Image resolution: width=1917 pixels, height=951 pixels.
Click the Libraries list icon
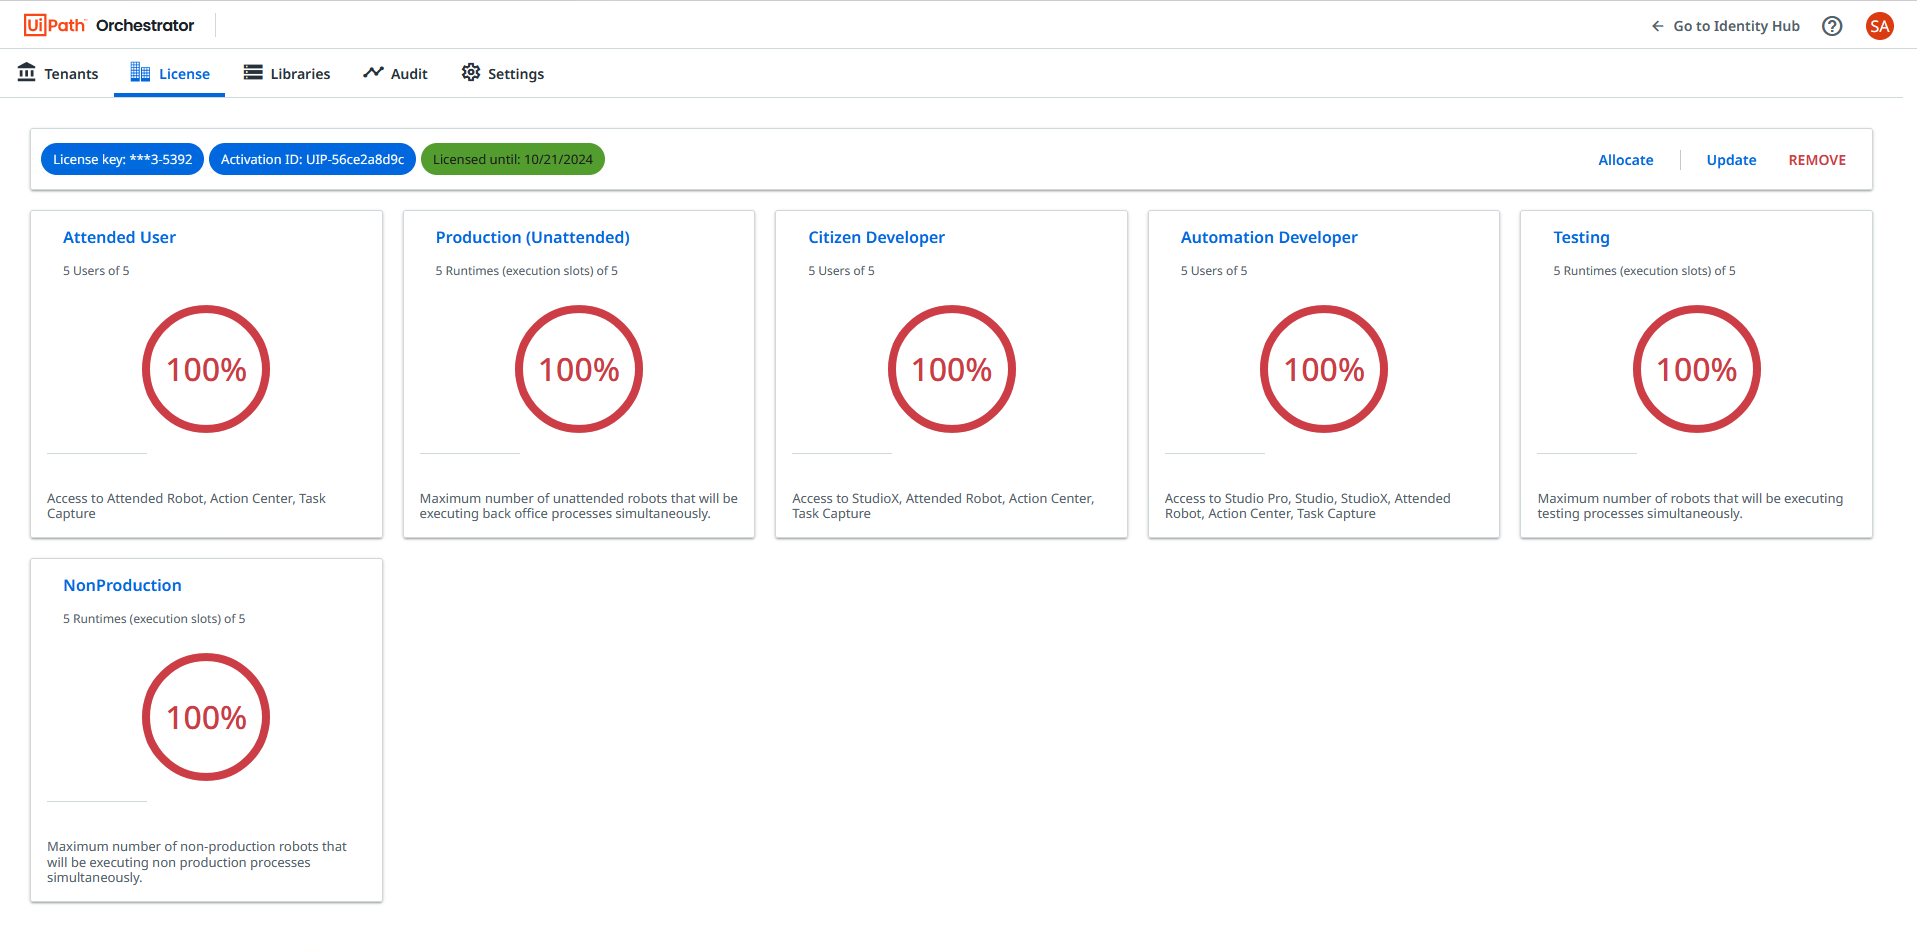pyautogui.click(x=253, y=72)
